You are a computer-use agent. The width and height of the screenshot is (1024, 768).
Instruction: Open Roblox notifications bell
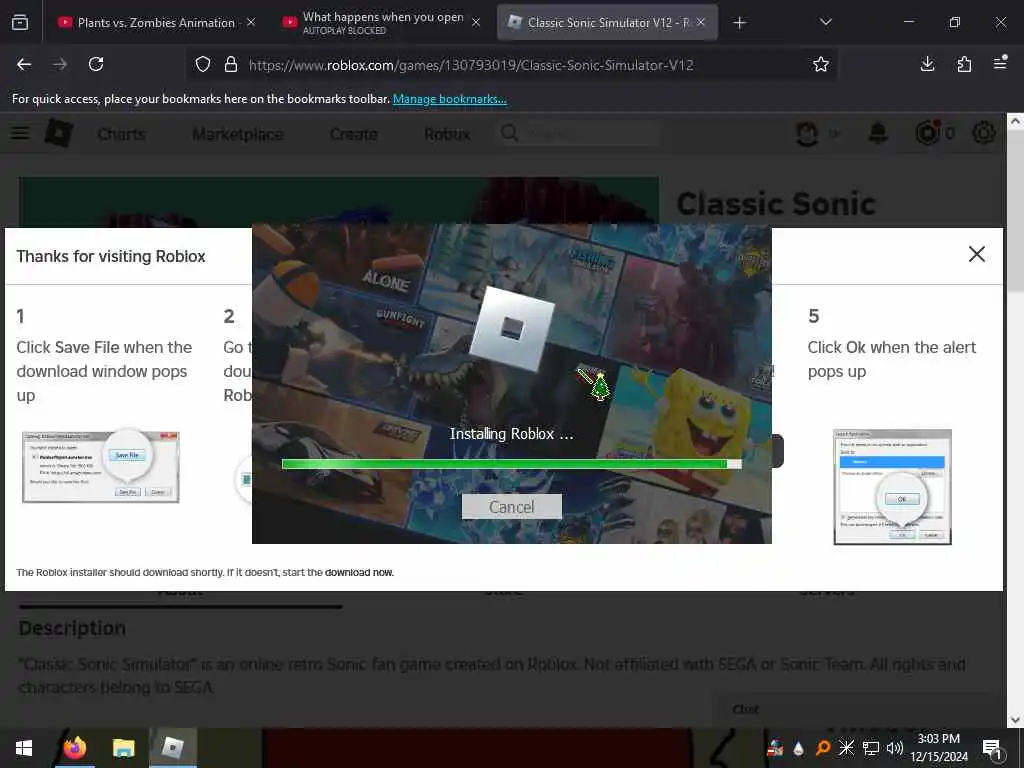coord(878,133)
